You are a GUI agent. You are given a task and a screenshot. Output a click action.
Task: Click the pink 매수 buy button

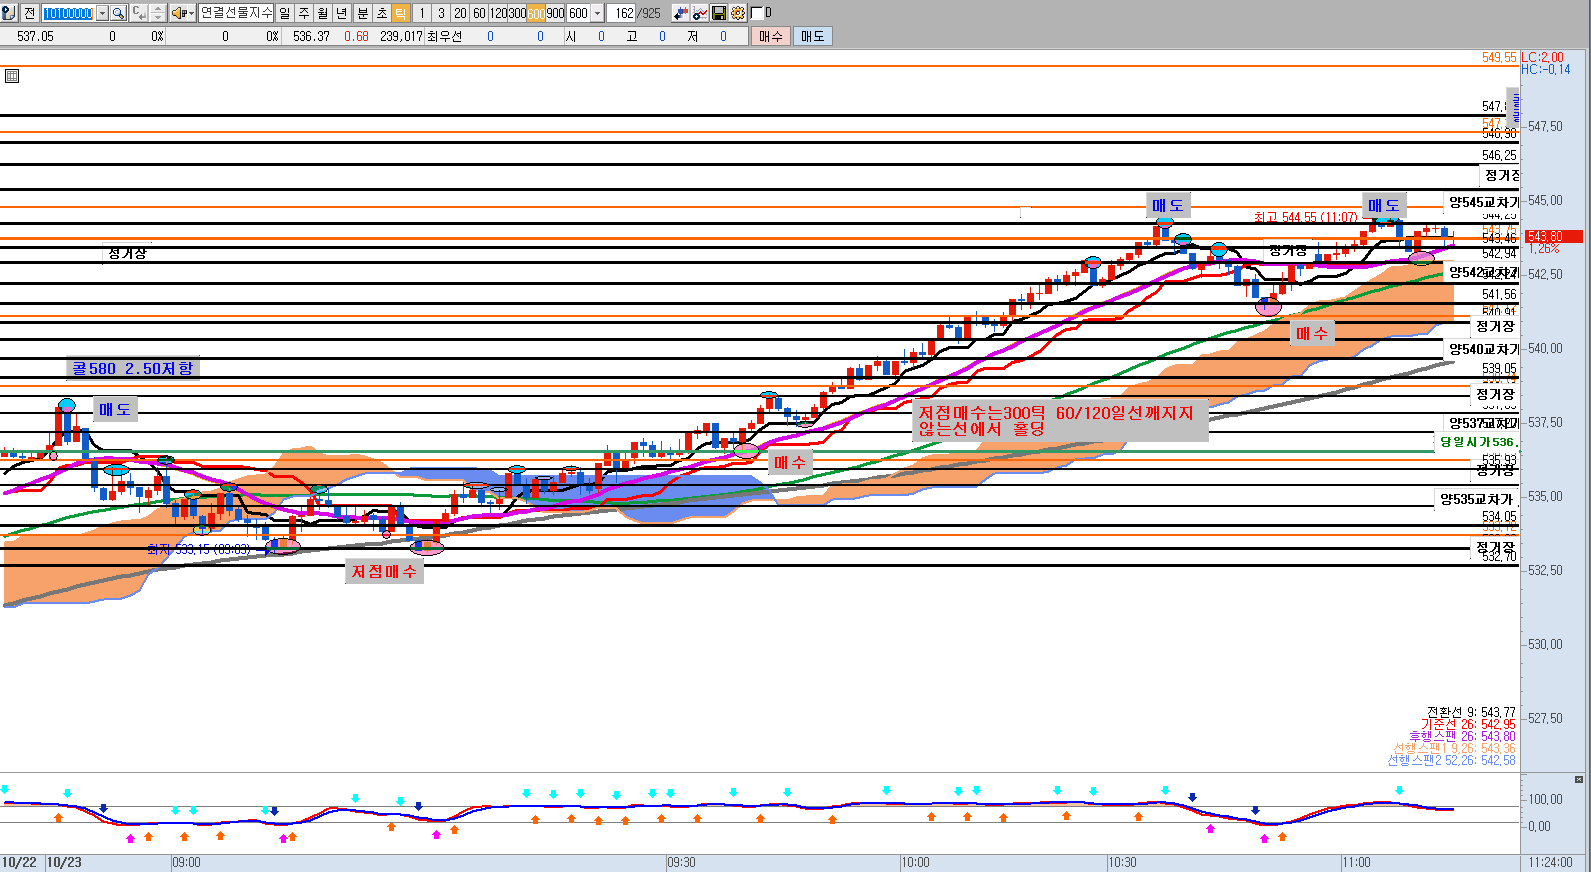(770, 36)
